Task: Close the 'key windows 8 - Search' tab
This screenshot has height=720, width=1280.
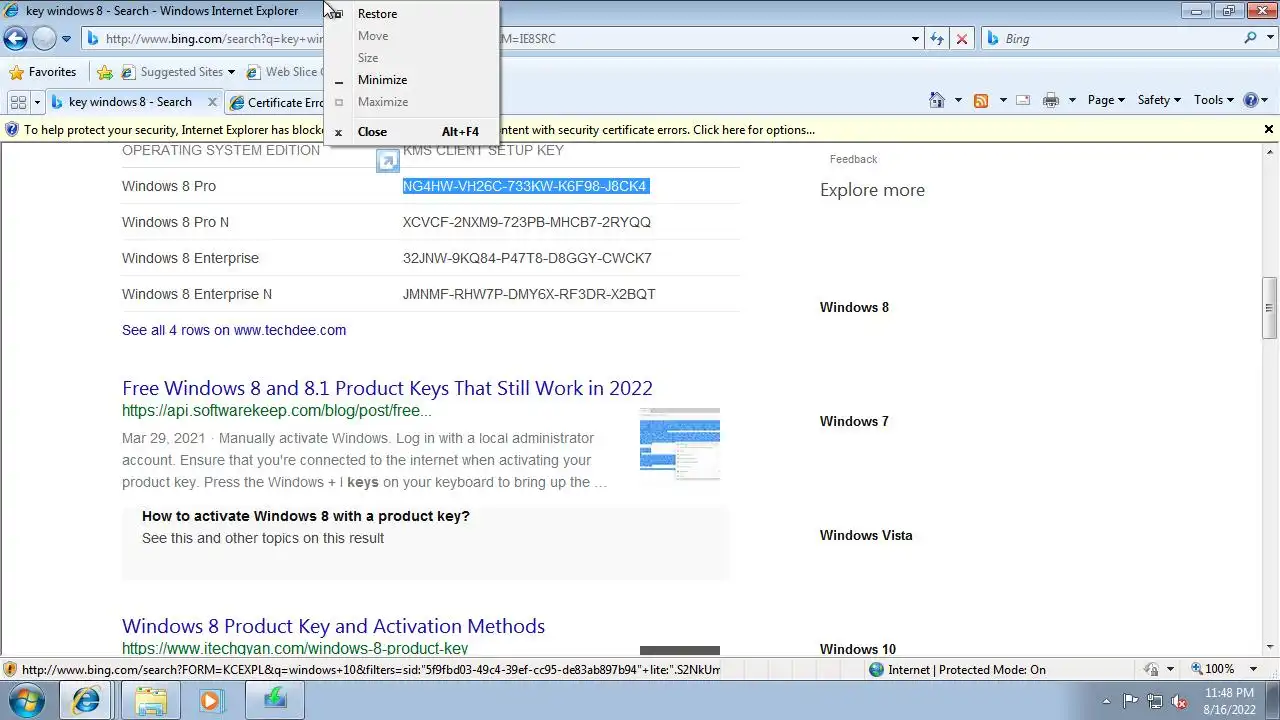Action: (x=213, y=102)
